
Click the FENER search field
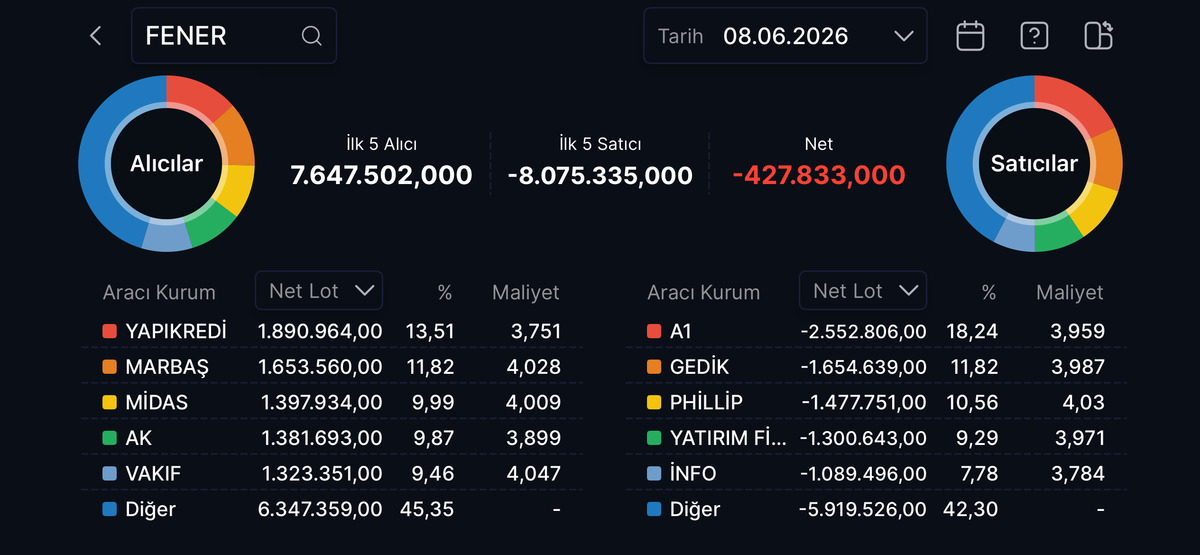click(x=234, y=36)
